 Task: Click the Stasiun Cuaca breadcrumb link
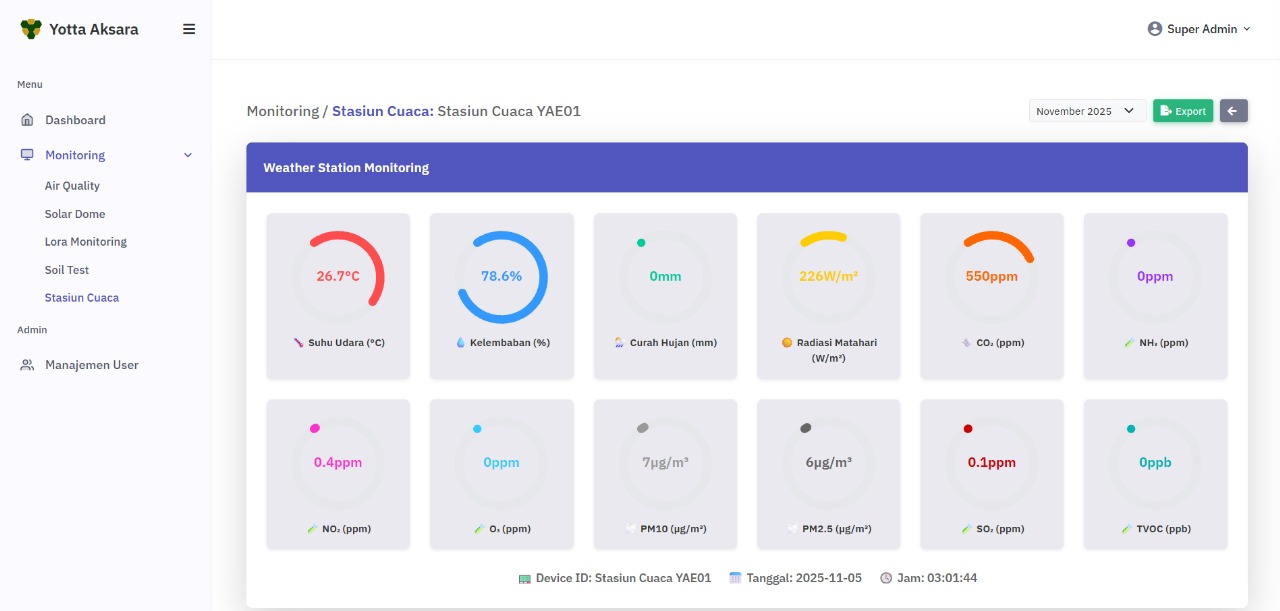(x=382, y=111)
